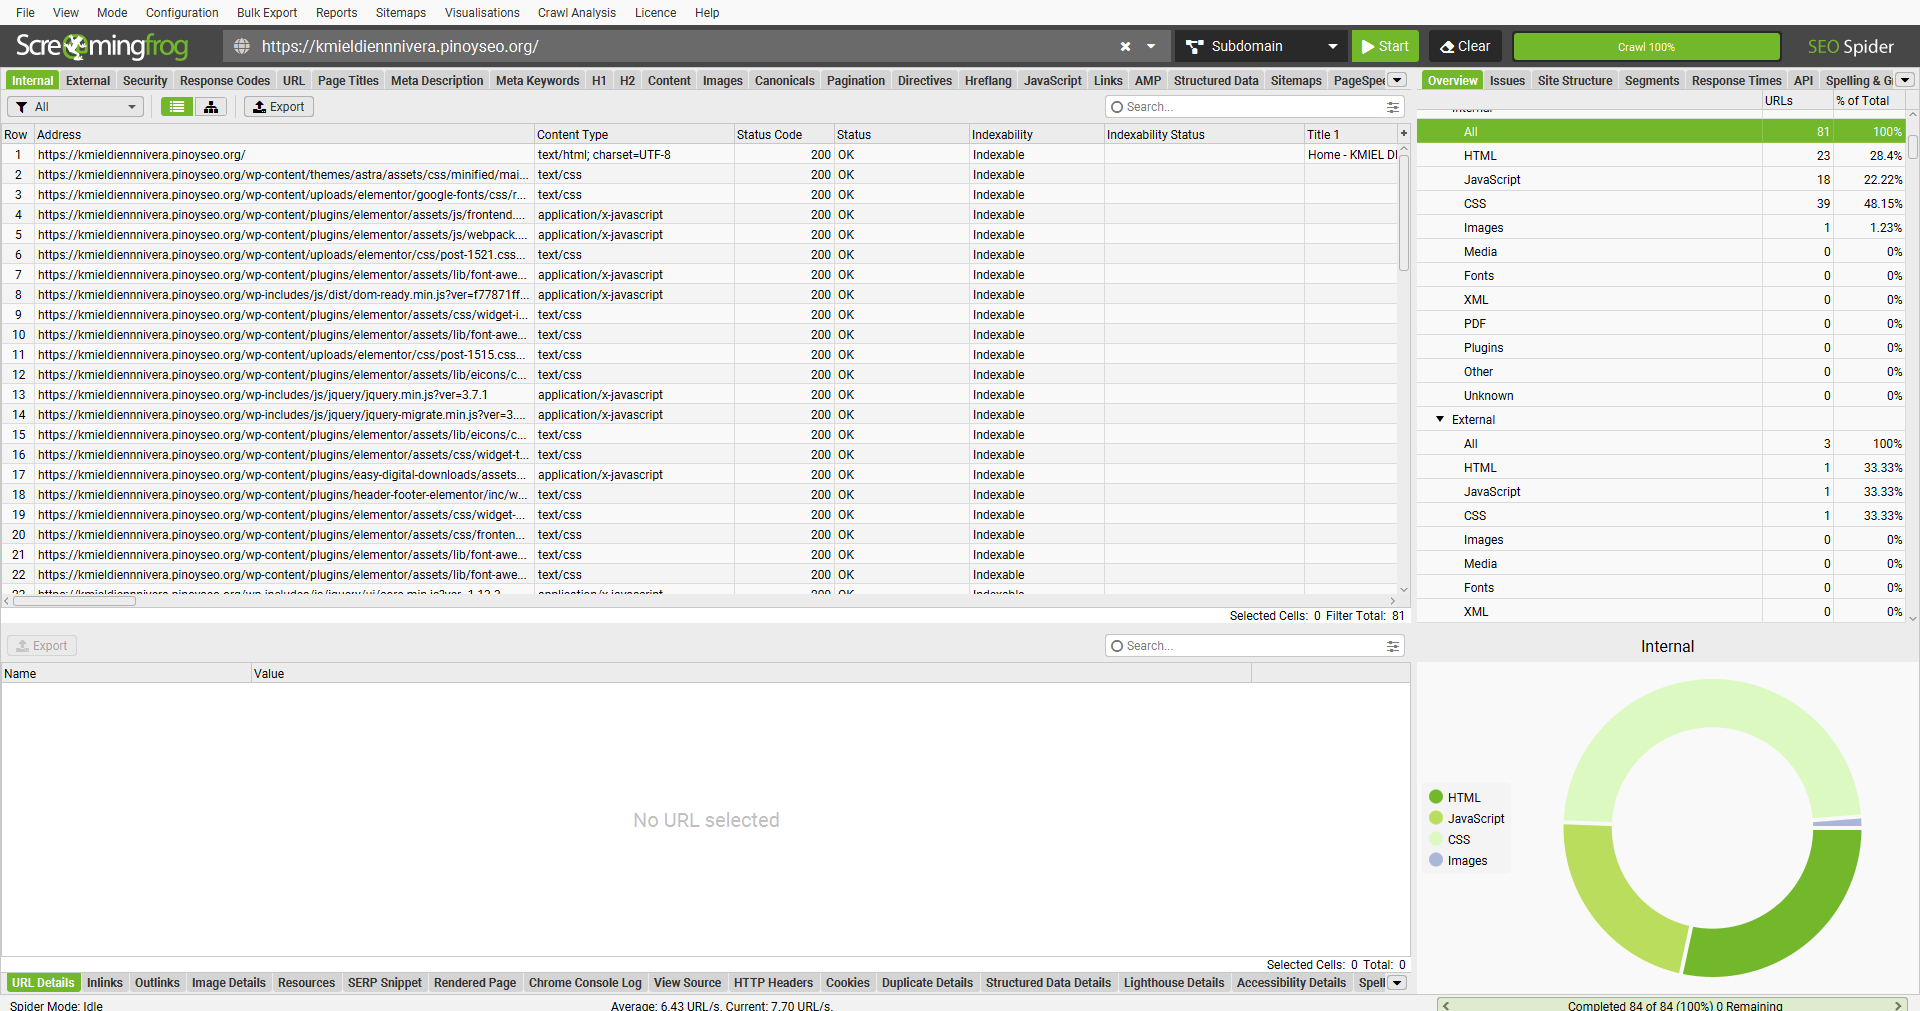1920x1011 pixels.
Task: Open the Subdomain mode dropdown
Action: pos(1261,47)
